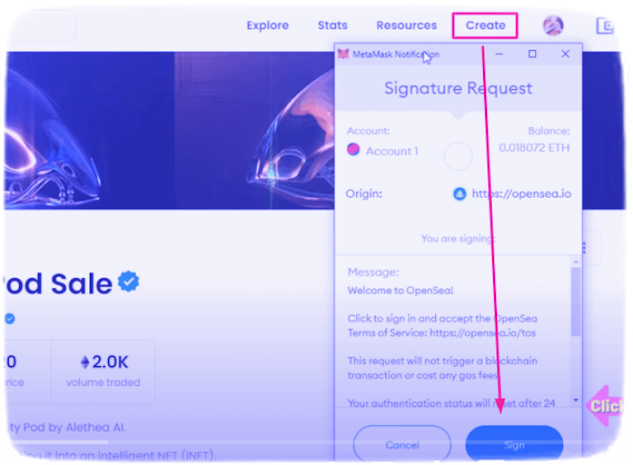The height and width of the screenshot is (465, 633).
Task: Click the 2.0K volume traded stat
Action: pyautogui.click(x=103, y=372)
